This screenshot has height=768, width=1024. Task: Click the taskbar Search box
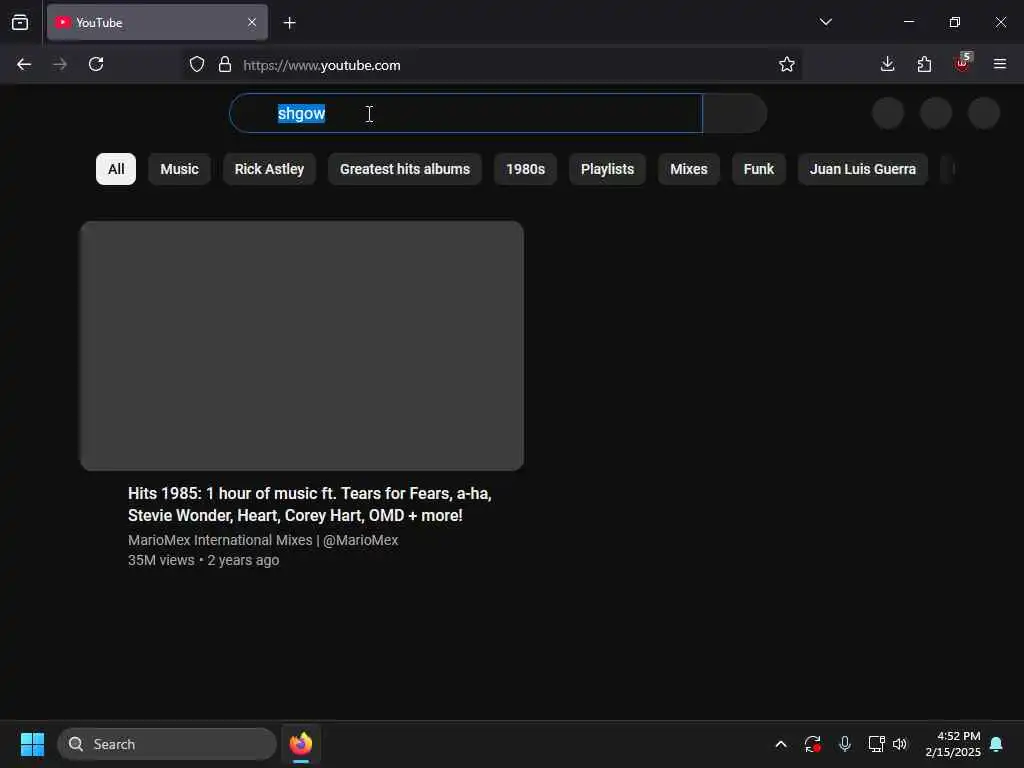click(x=167, y=744)
